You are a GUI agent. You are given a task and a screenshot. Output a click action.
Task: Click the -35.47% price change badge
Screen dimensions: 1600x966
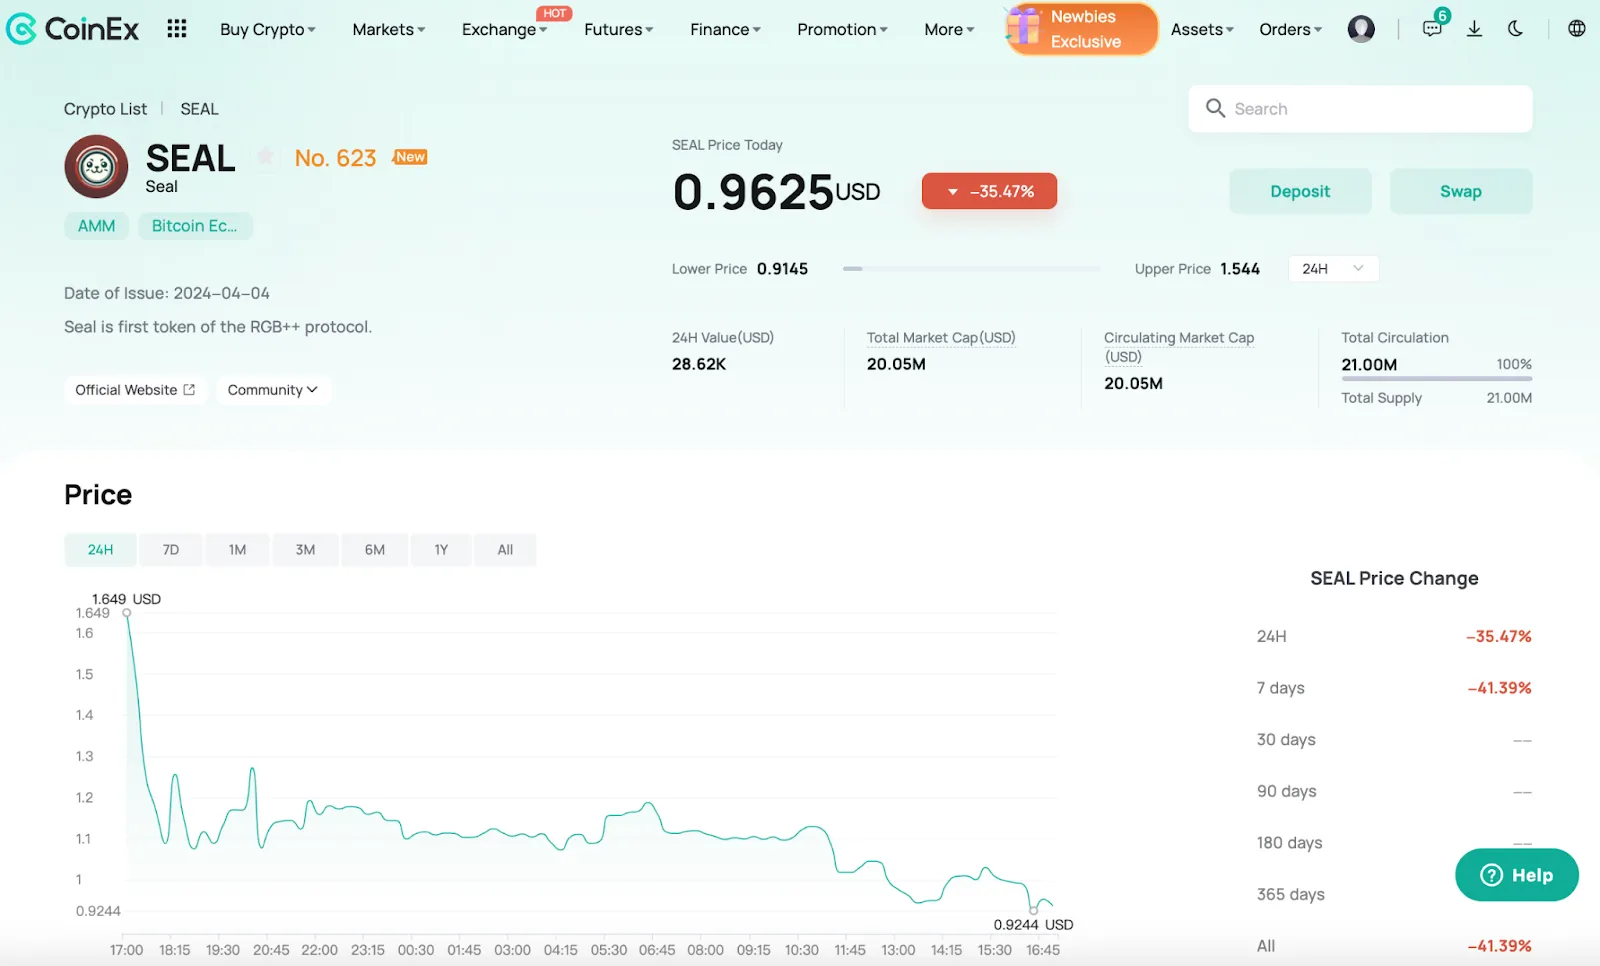pos(989,191)
